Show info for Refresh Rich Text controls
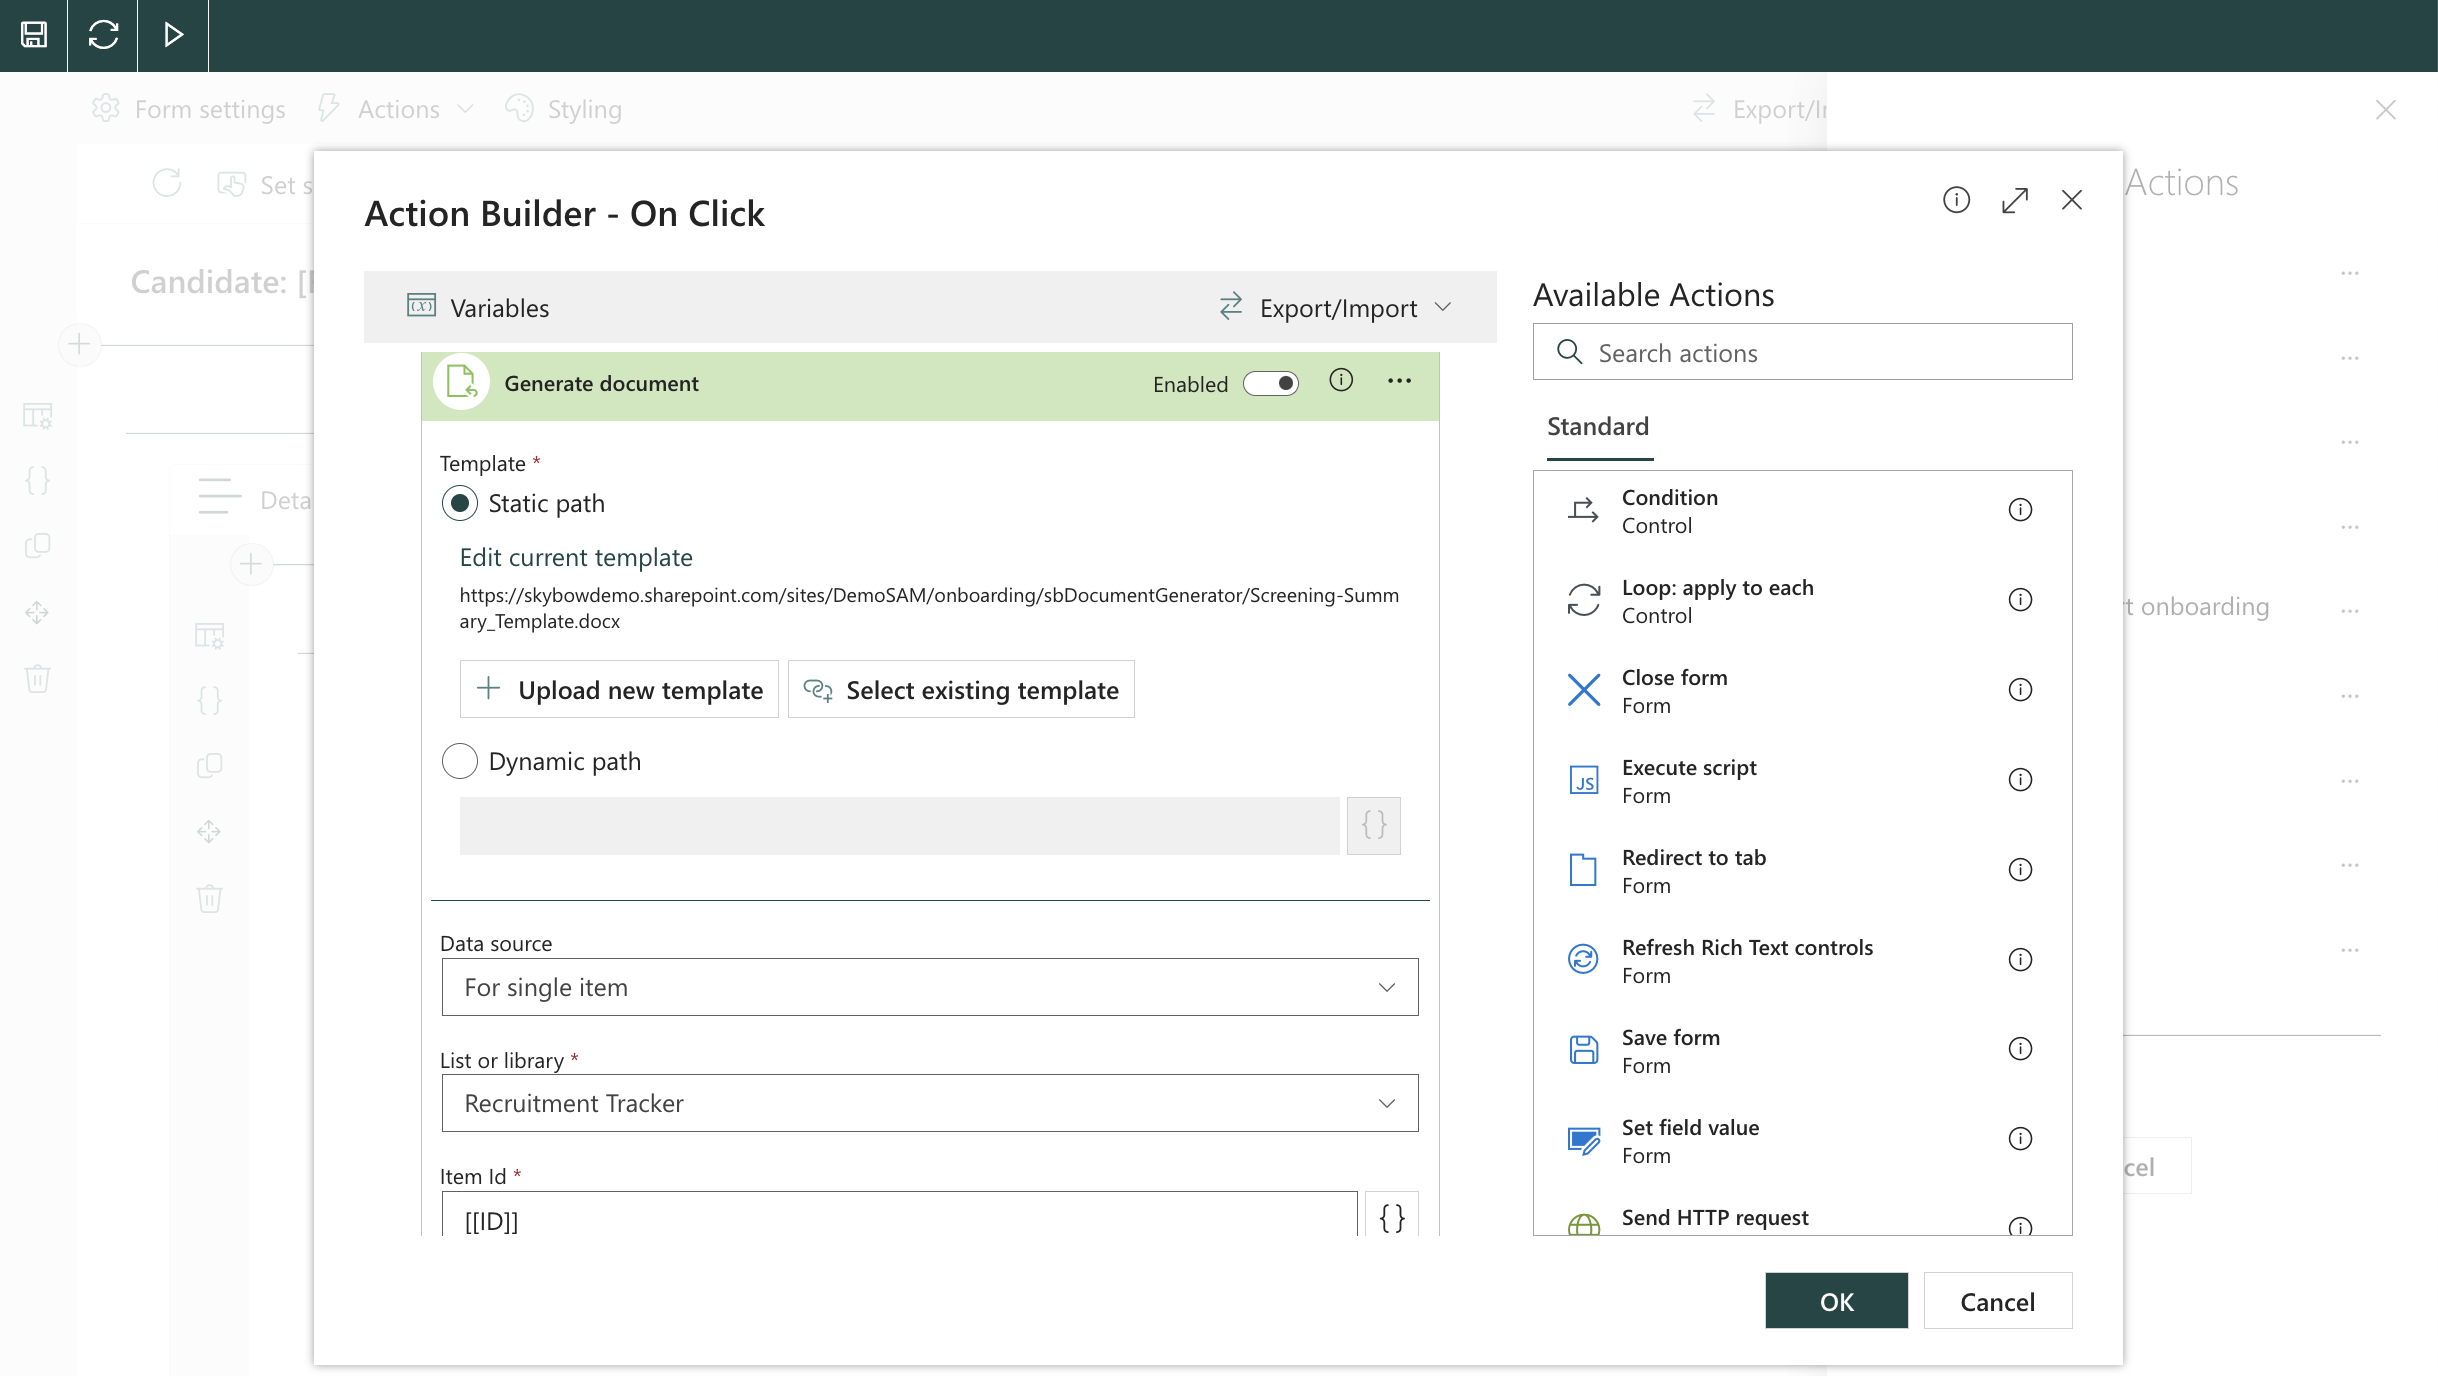2438x1376 pixels. coord(2020,960)
